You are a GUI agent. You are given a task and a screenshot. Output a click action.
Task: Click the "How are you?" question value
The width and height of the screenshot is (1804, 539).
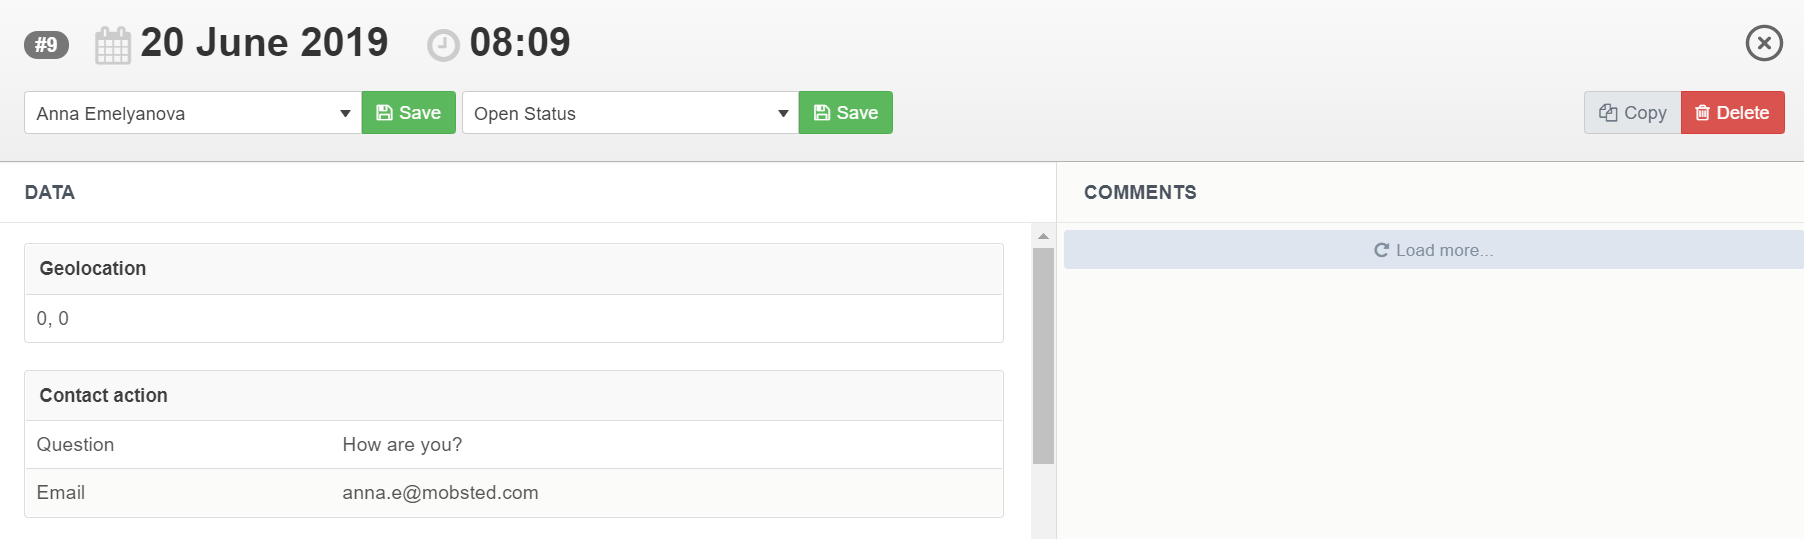(402, 445)
